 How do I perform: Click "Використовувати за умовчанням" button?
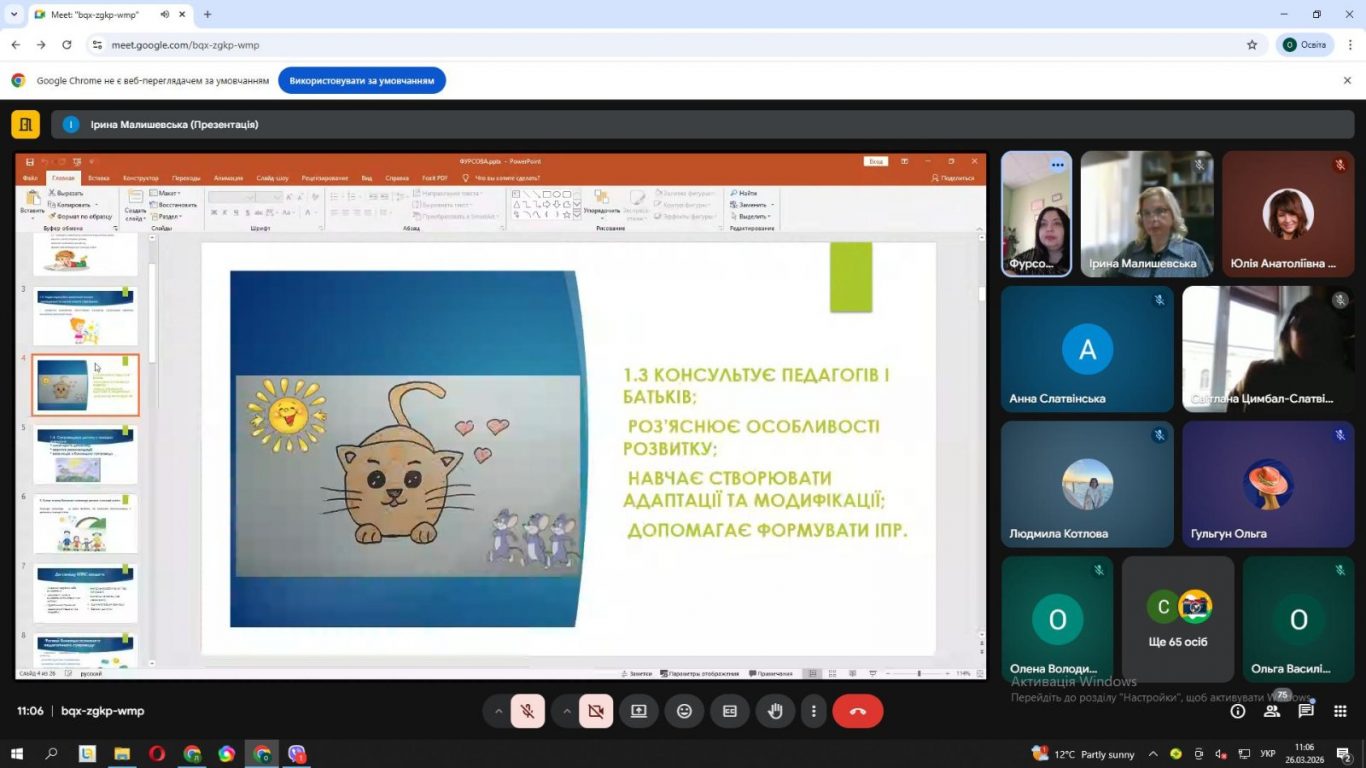[x=362, y=81]
